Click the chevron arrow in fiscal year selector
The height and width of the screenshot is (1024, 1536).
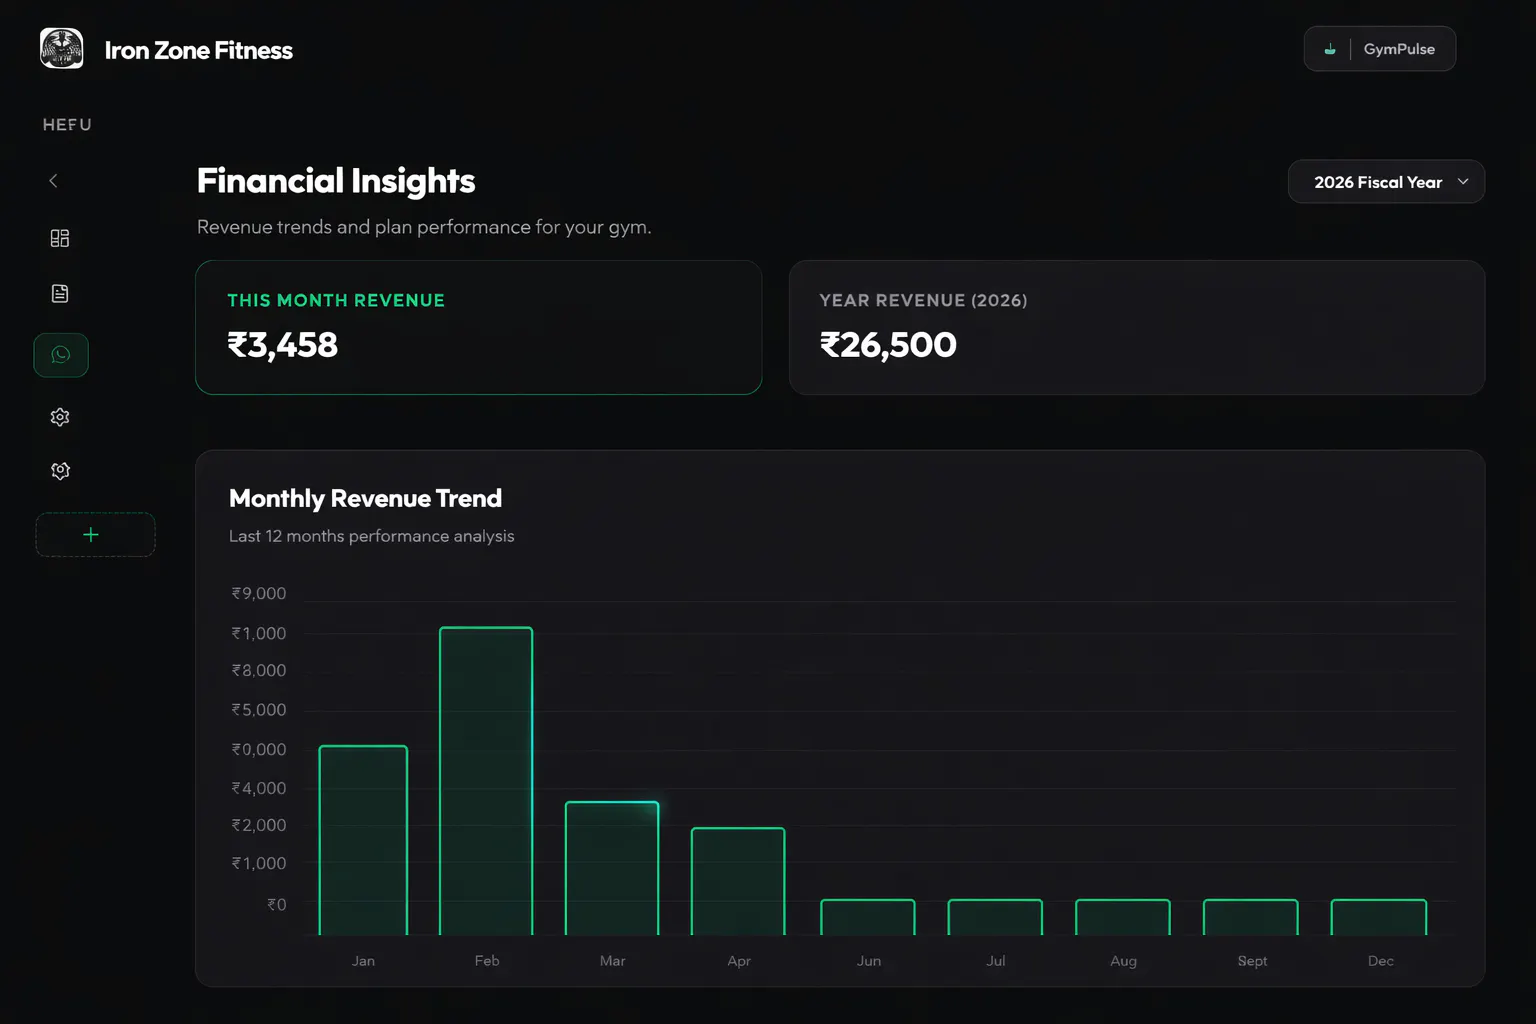[1463, 182]
